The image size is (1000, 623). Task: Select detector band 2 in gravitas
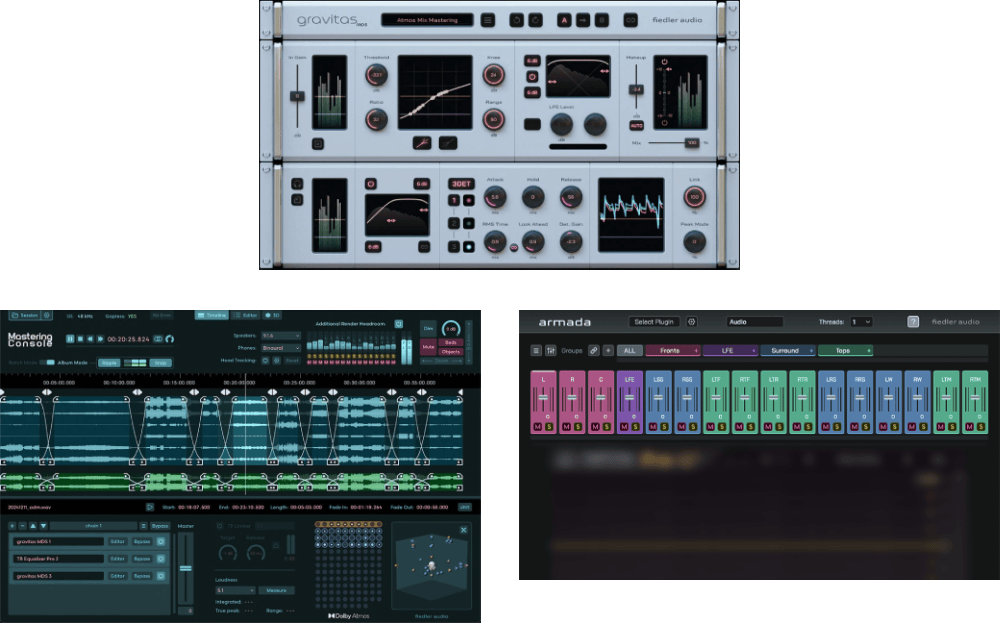pos(454,223)
